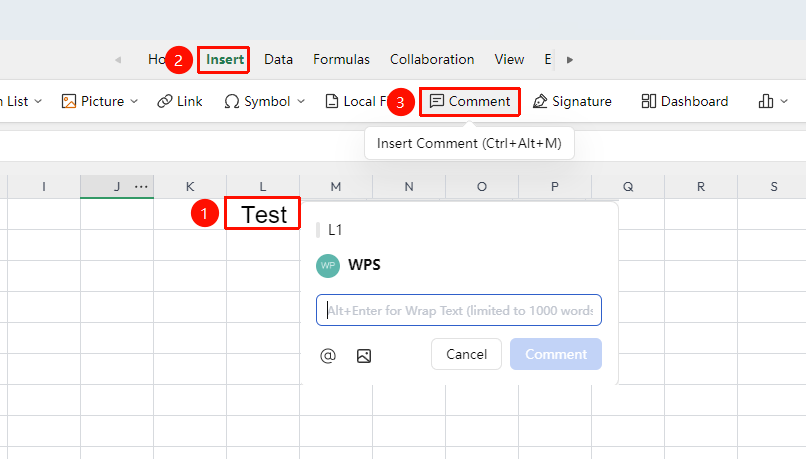Expand the Picture dropdown arrow
The width and height of the screenshot is (806, 459).
point(134,101)
